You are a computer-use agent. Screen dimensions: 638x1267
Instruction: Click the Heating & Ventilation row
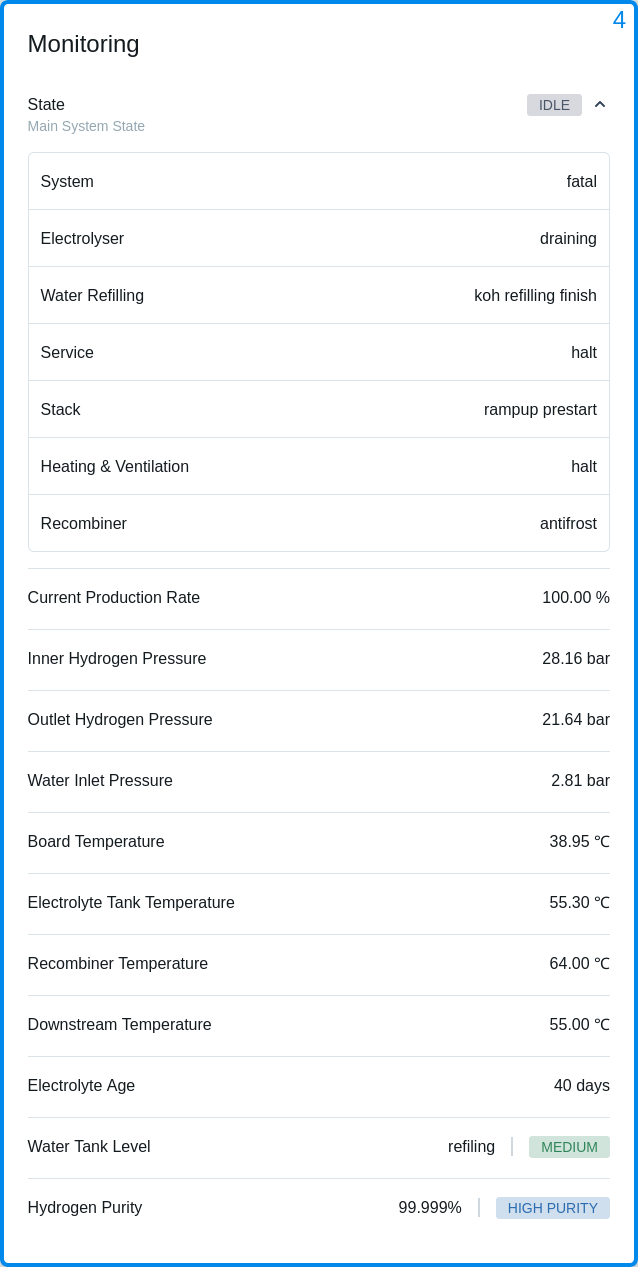point(318,466)
